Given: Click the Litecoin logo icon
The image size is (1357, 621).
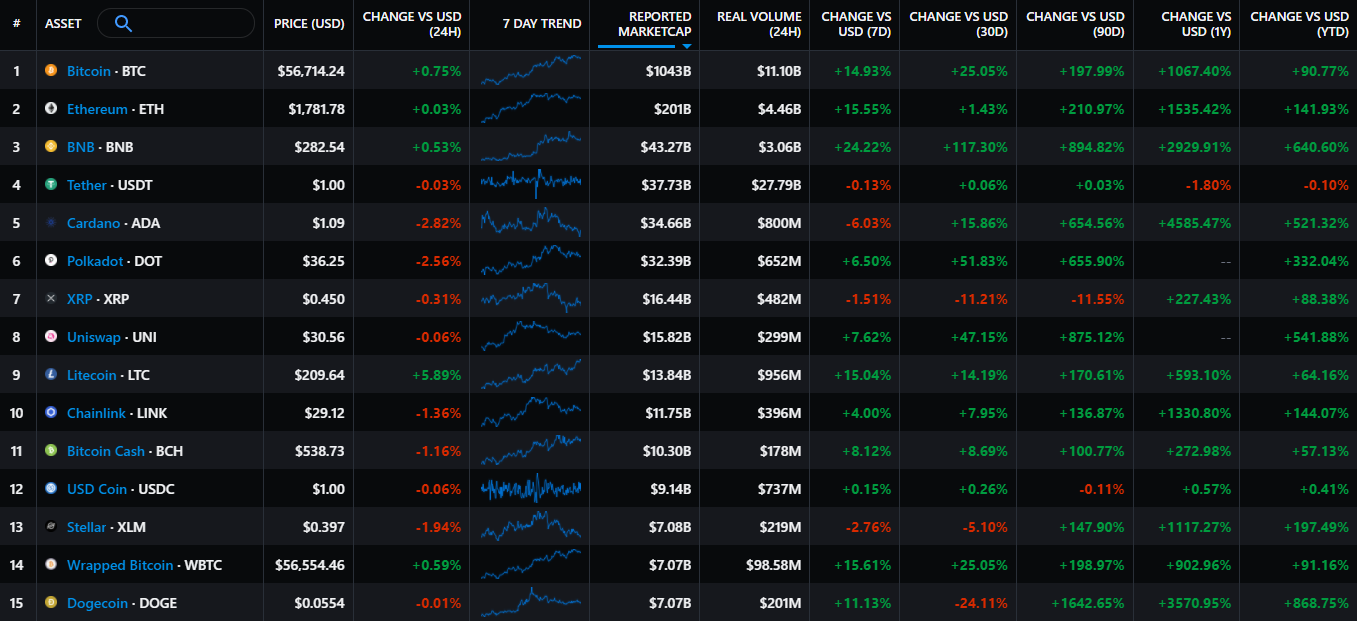Looking at the screenshot, I should click(x=51, y=375).
